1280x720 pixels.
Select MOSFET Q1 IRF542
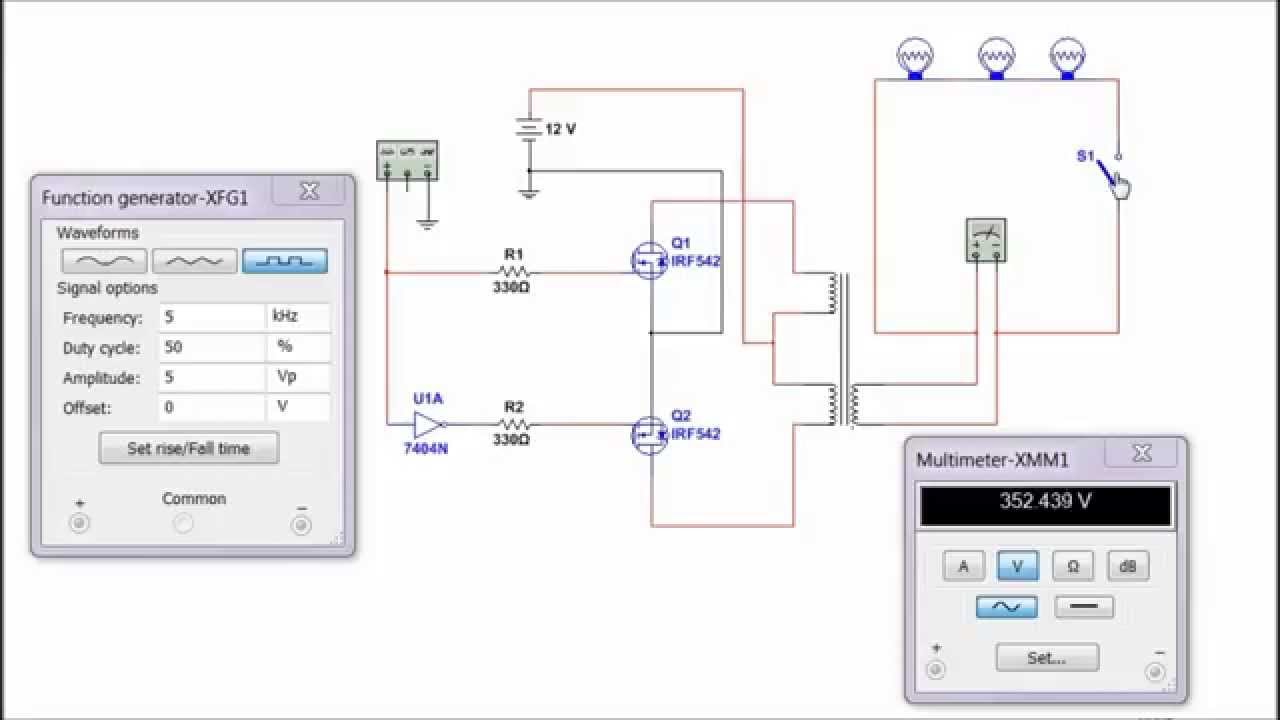(x=649, y=261)
